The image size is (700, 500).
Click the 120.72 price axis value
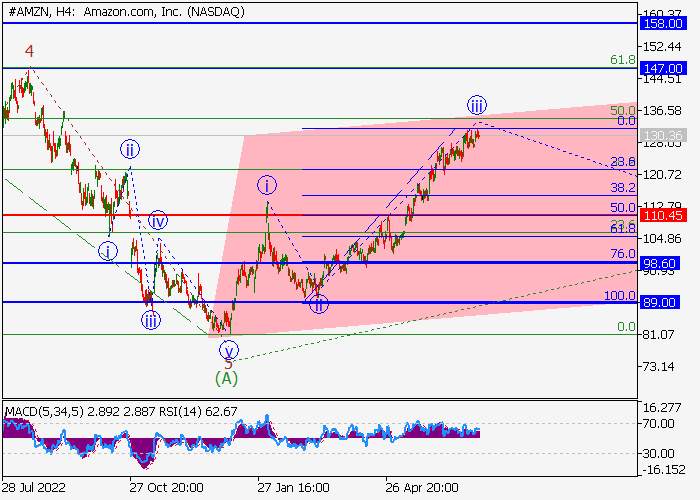[662, 175]
